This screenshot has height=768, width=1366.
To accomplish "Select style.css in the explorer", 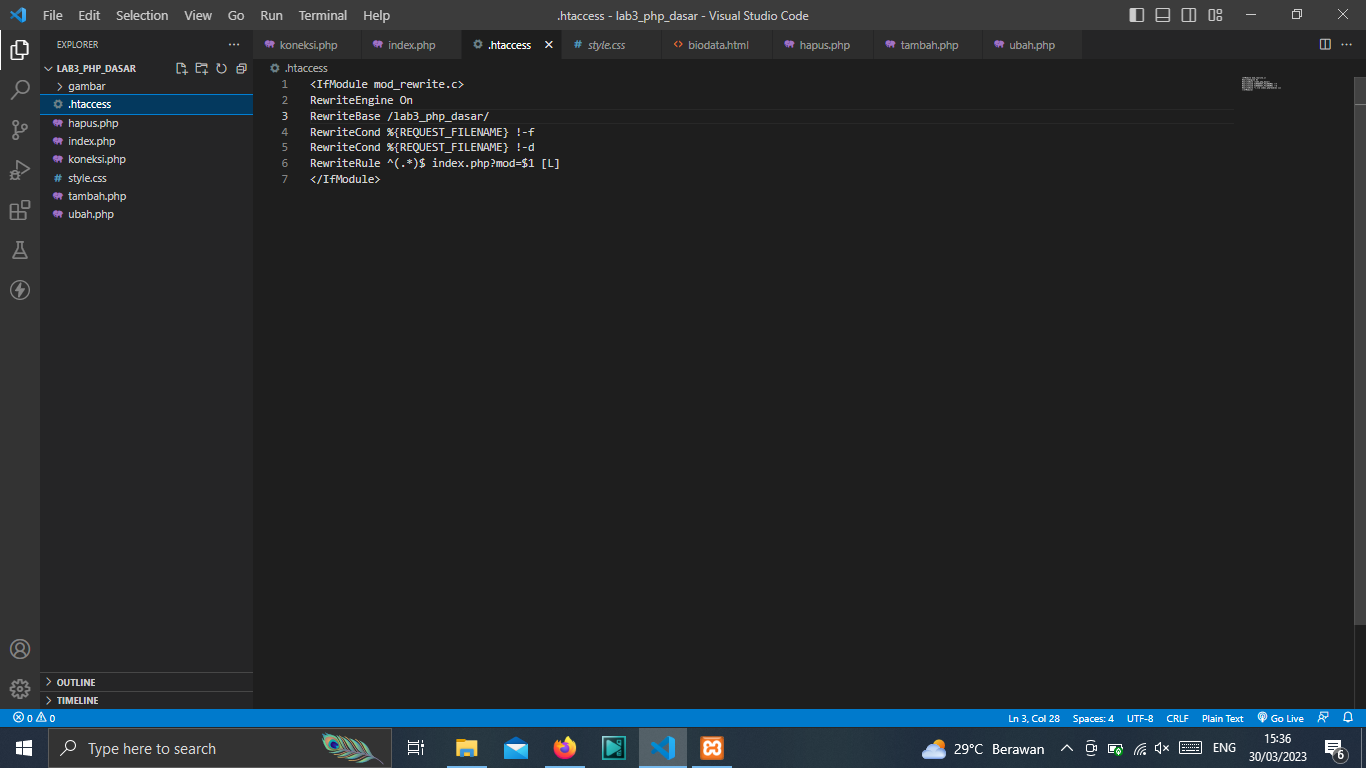I will coord(146,178).
